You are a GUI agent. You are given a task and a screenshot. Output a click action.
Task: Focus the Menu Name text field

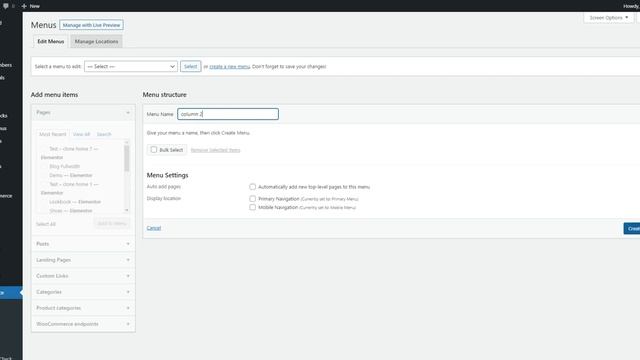pos(228,114)
